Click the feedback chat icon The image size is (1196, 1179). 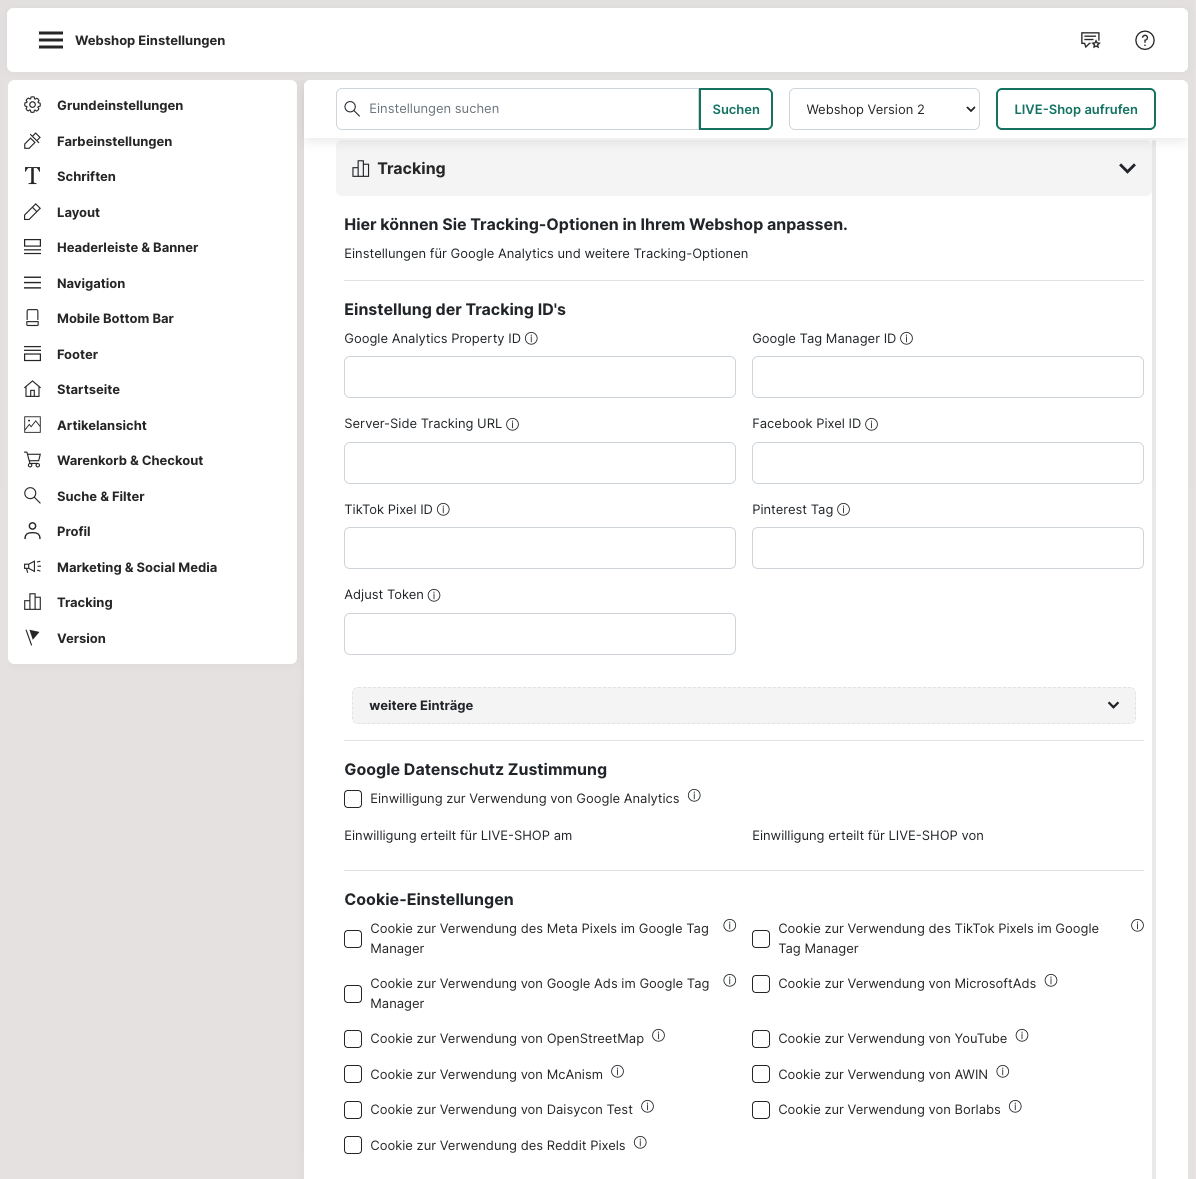click(x=1090, y=40)
